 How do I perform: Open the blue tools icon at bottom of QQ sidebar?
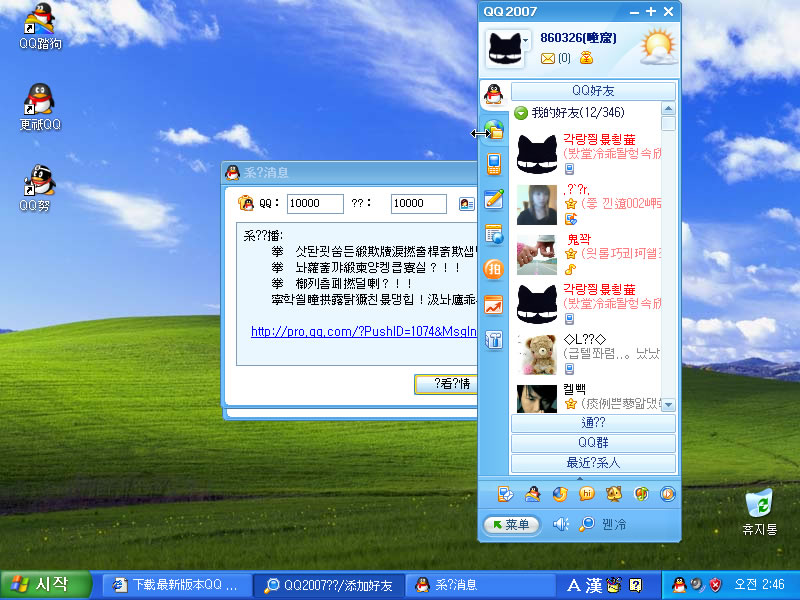[493, 340]
